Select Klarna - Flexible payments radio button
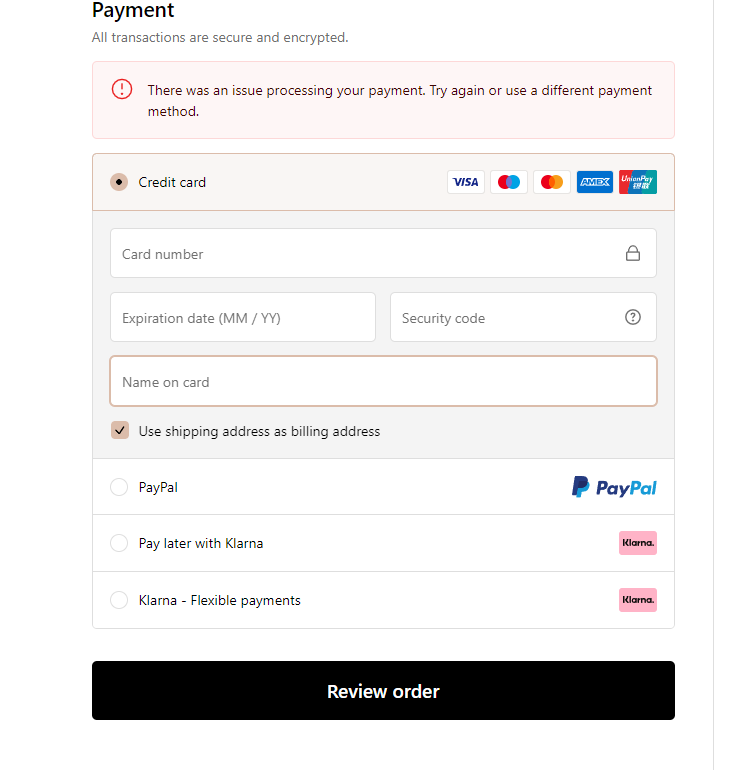Image resolution: width=737 pixels, height=770 pixels. [119, 600]
